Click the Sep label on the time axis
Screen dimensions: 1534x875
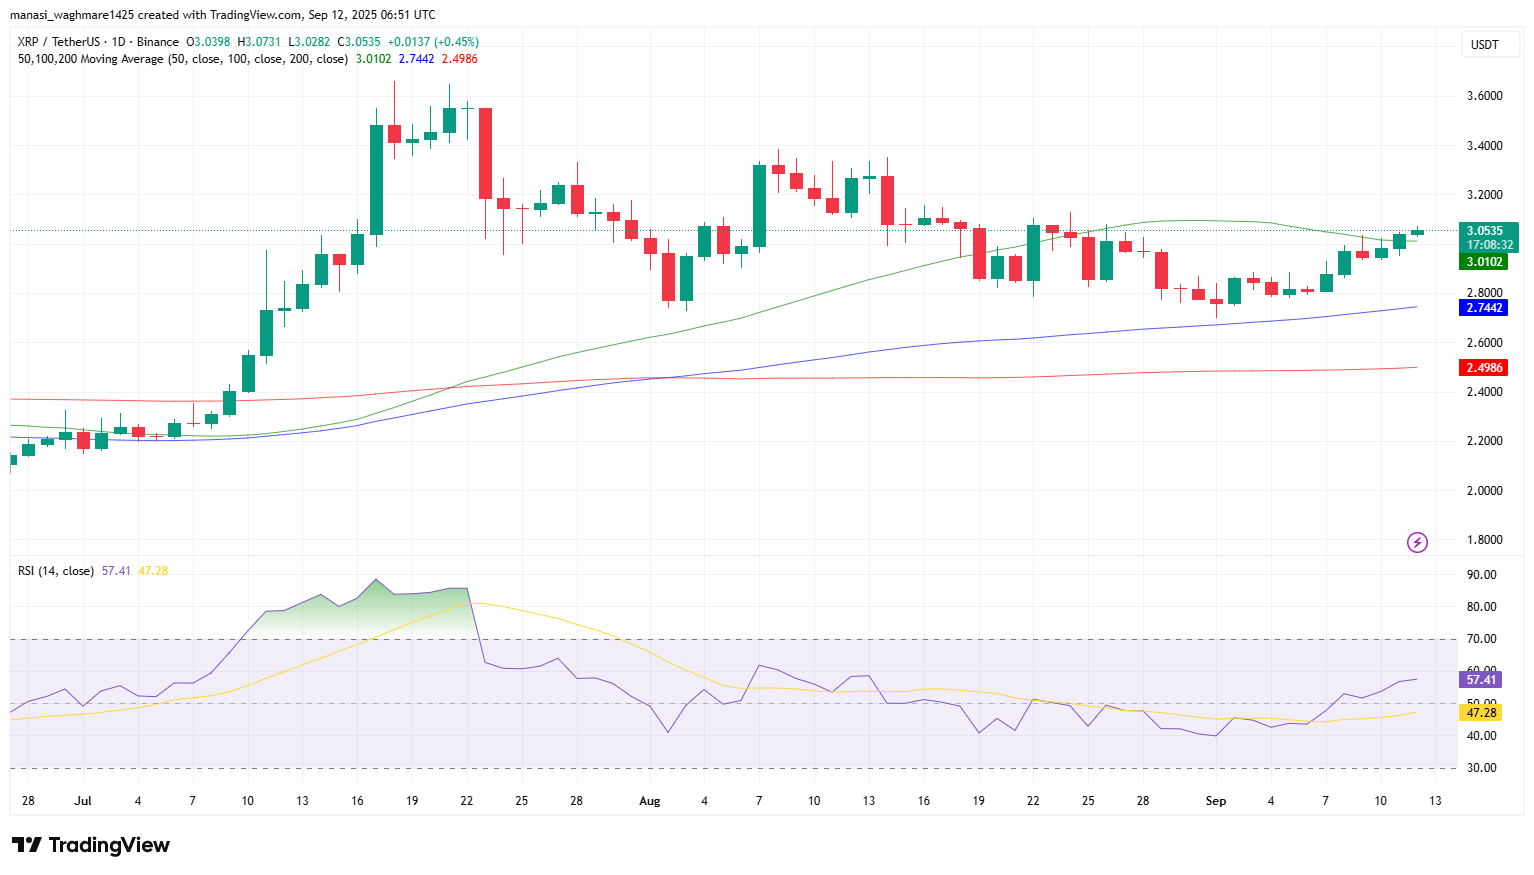(x=1216, y=801)
